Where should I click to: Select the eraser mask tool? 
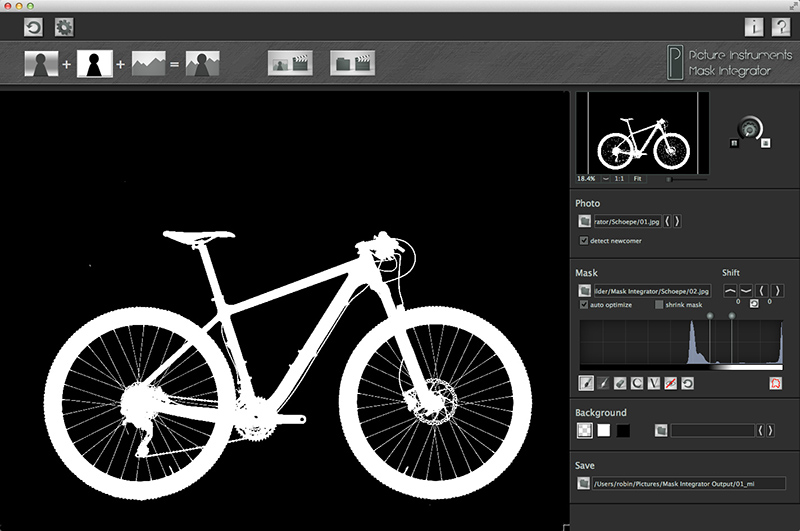pos(622,383)
